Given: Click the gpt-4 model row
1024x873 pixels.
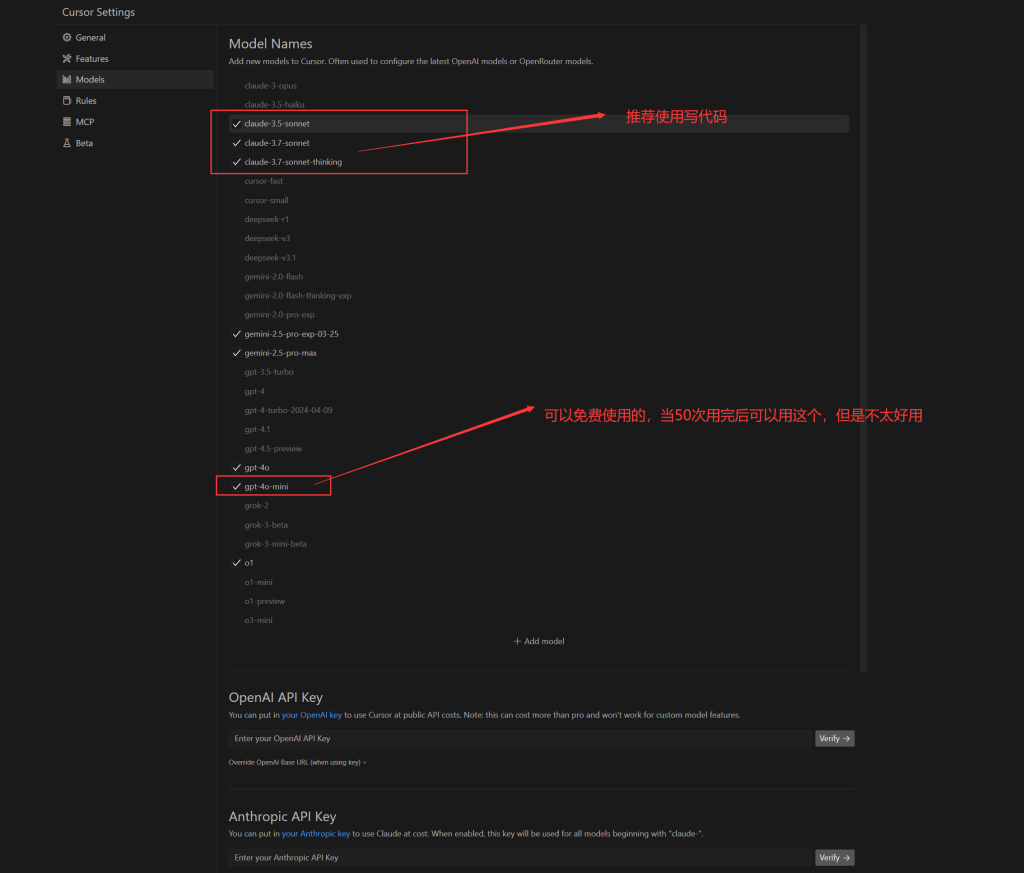Looking at the screenshot, I should (539, 391).
